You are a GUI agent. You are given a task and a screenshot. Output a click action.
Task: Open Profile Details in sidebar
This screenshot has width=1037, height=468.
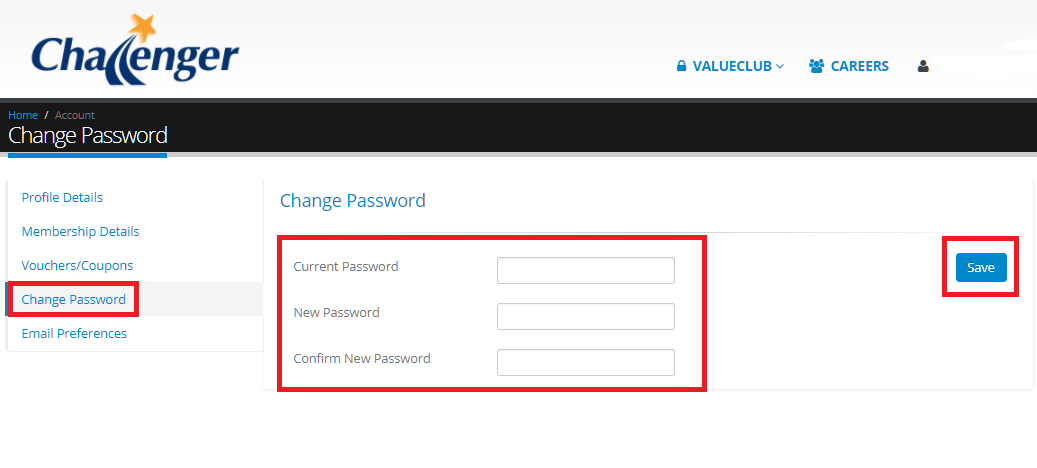click(62, 198)
